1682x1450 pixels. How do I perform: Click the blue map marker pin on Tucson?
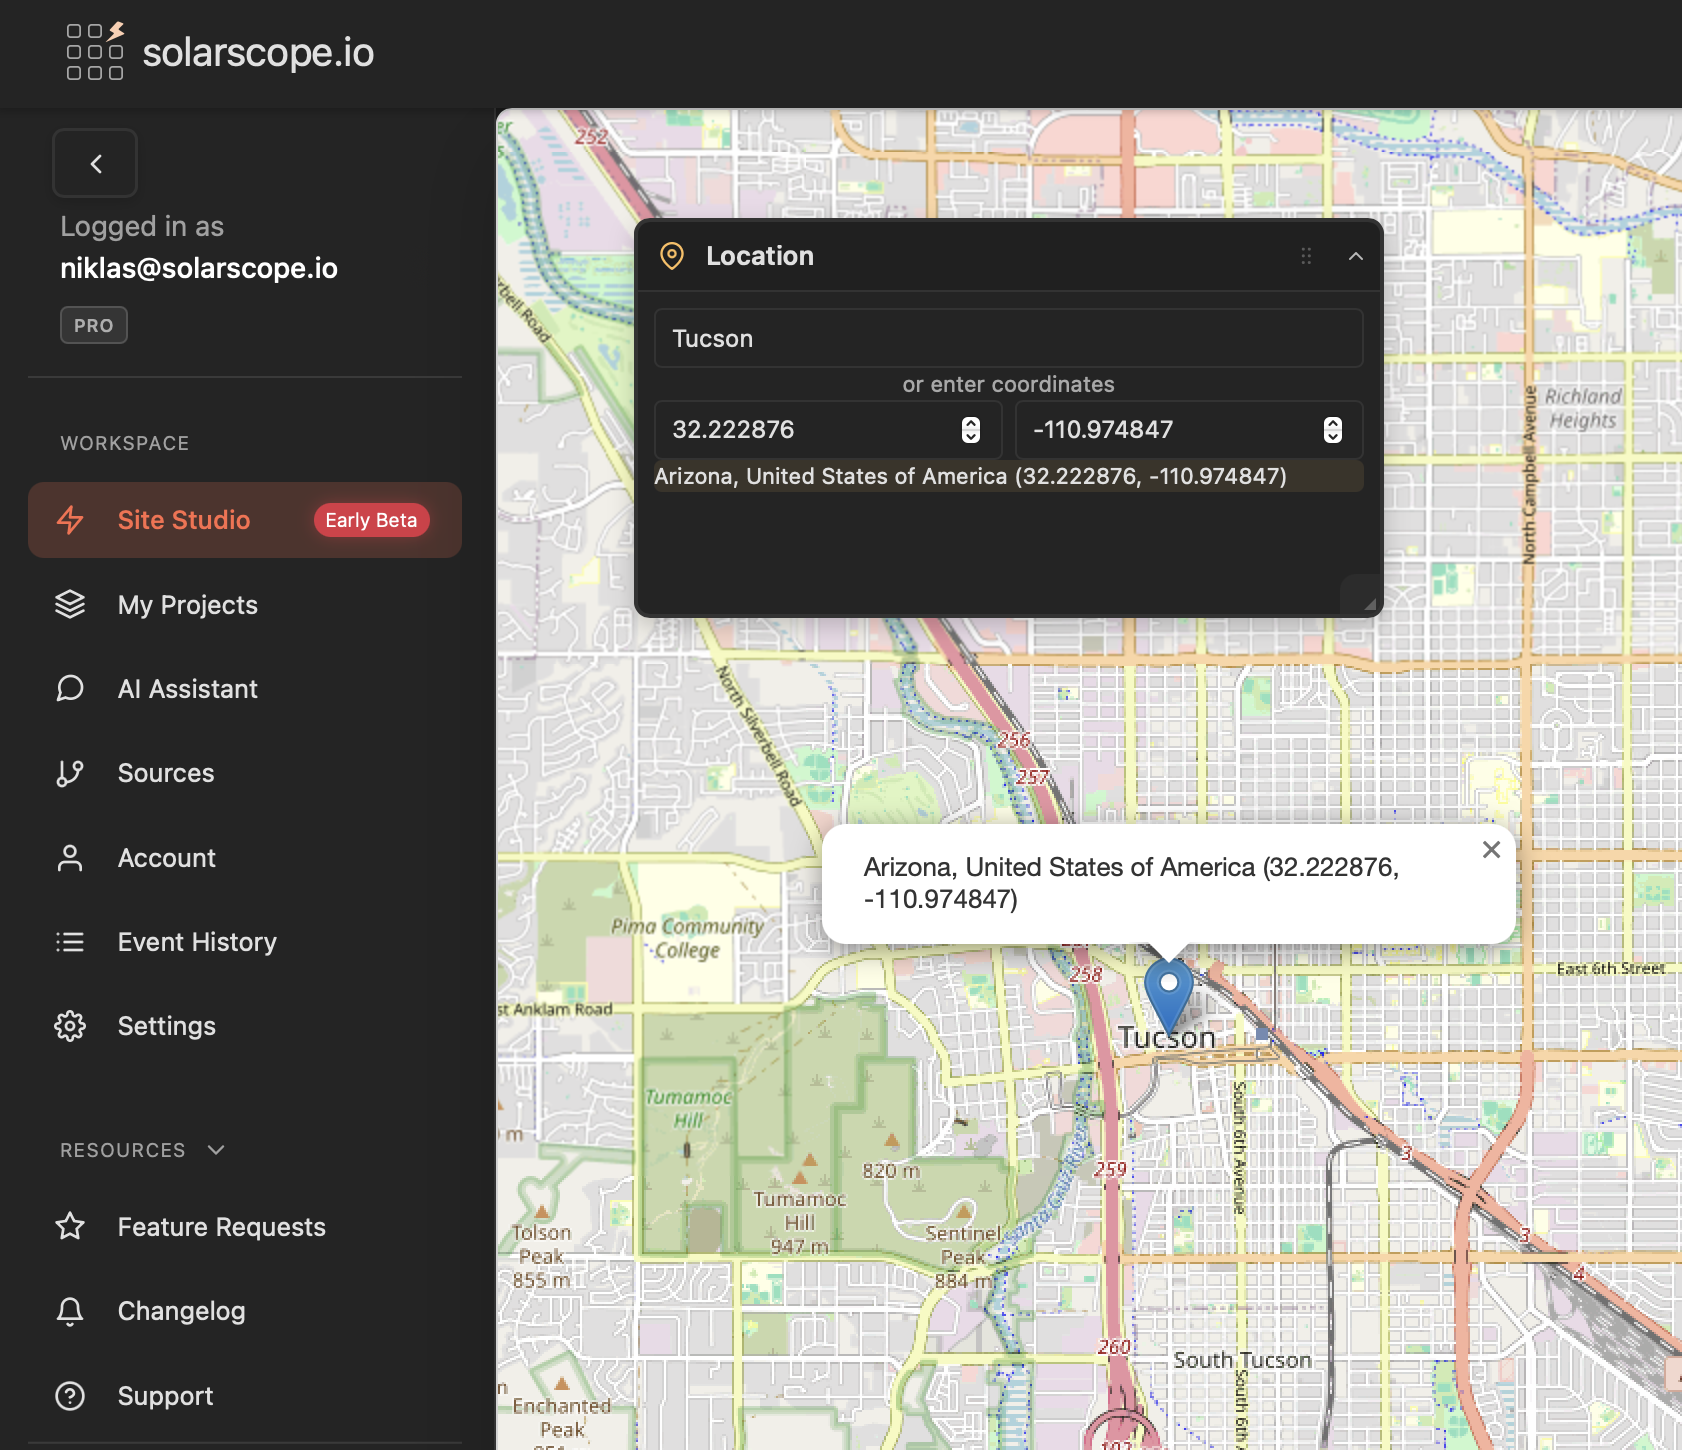[x=1168, y=990]
